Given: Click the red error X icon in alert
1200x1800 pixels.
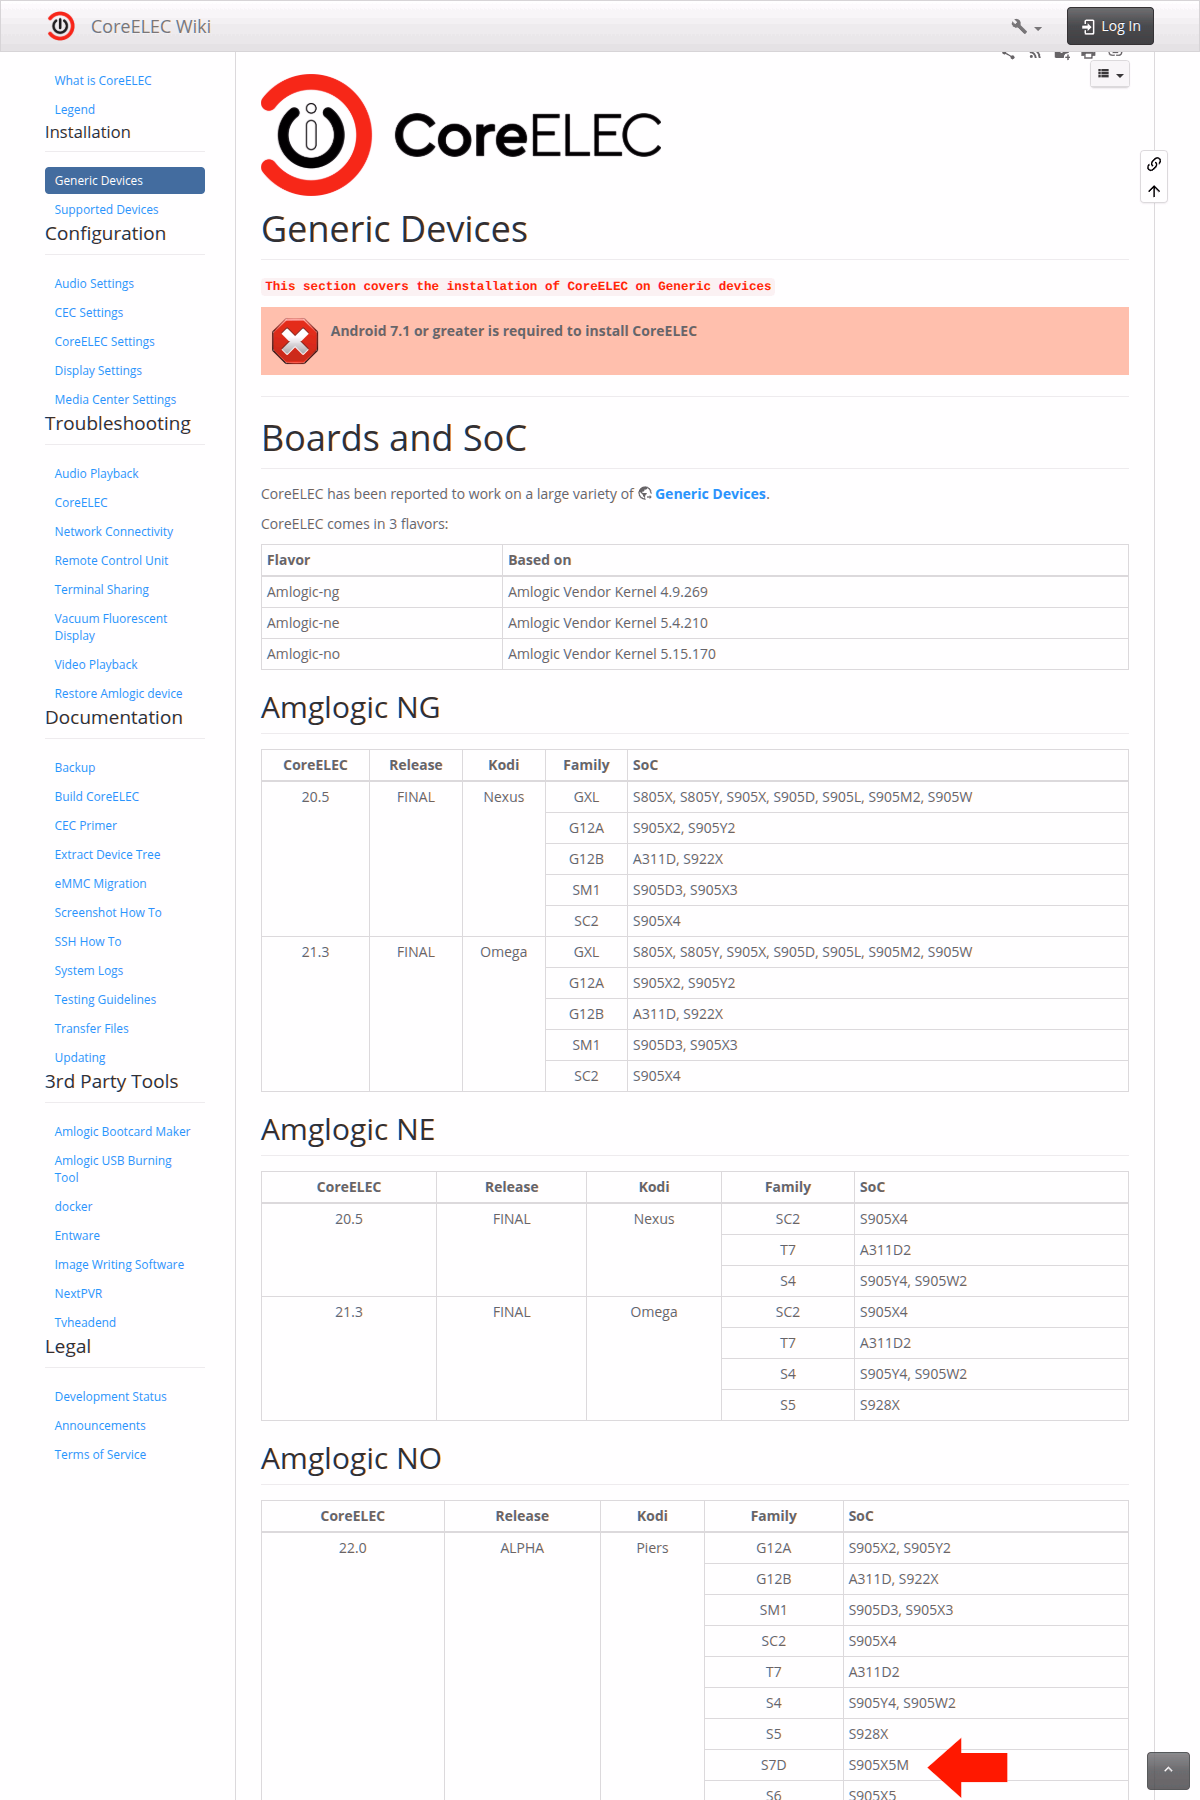Looking at the screenshot, I should pos(295,342).
